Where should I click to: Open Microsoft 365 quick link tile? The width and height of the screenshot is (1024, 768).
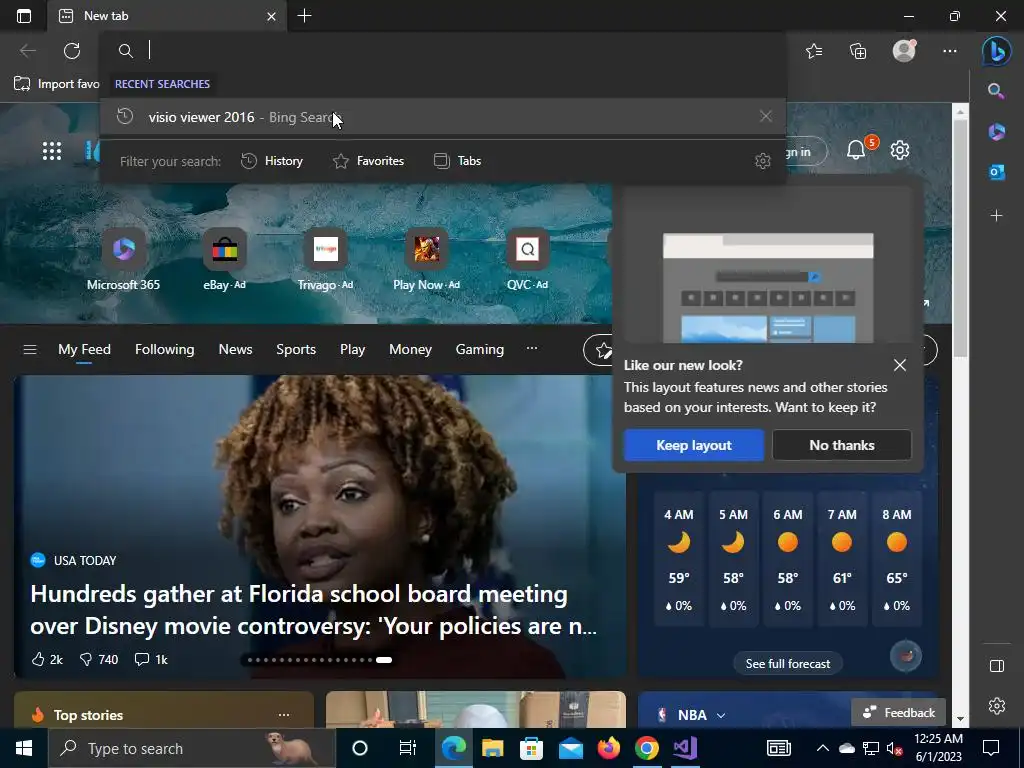(123, 260)
